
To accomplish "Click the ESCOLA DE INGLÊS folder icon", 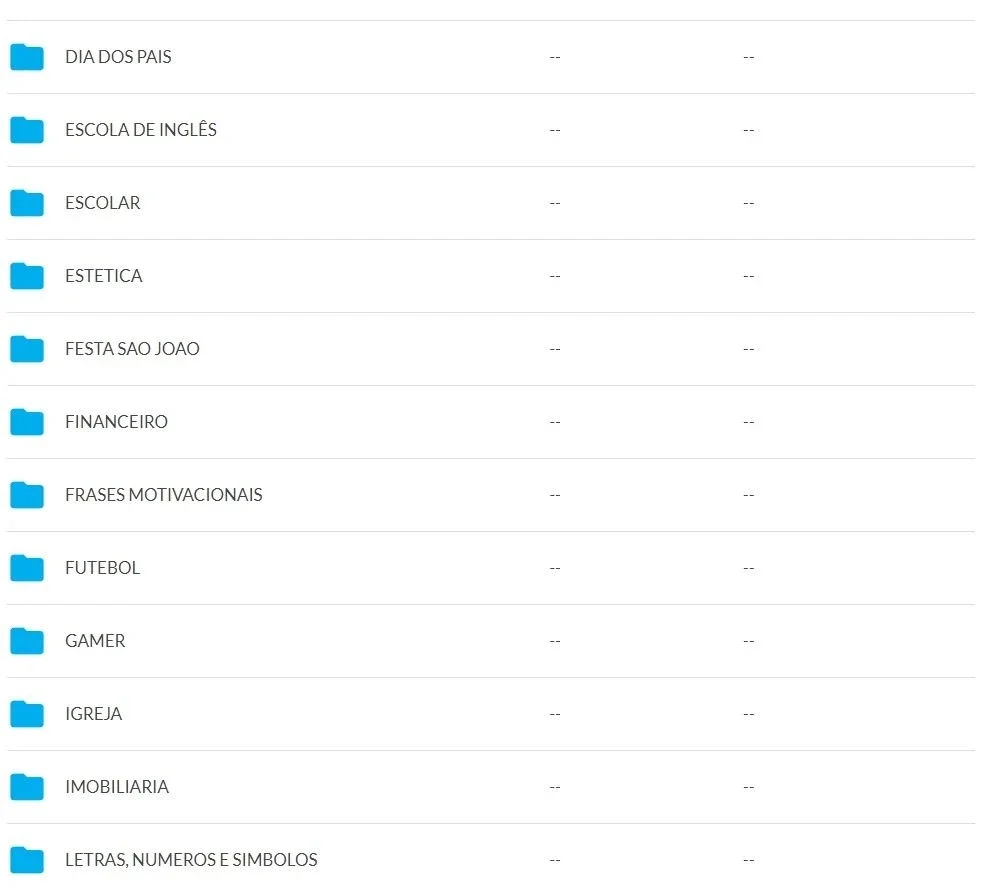I will click(x=27, y=130).
